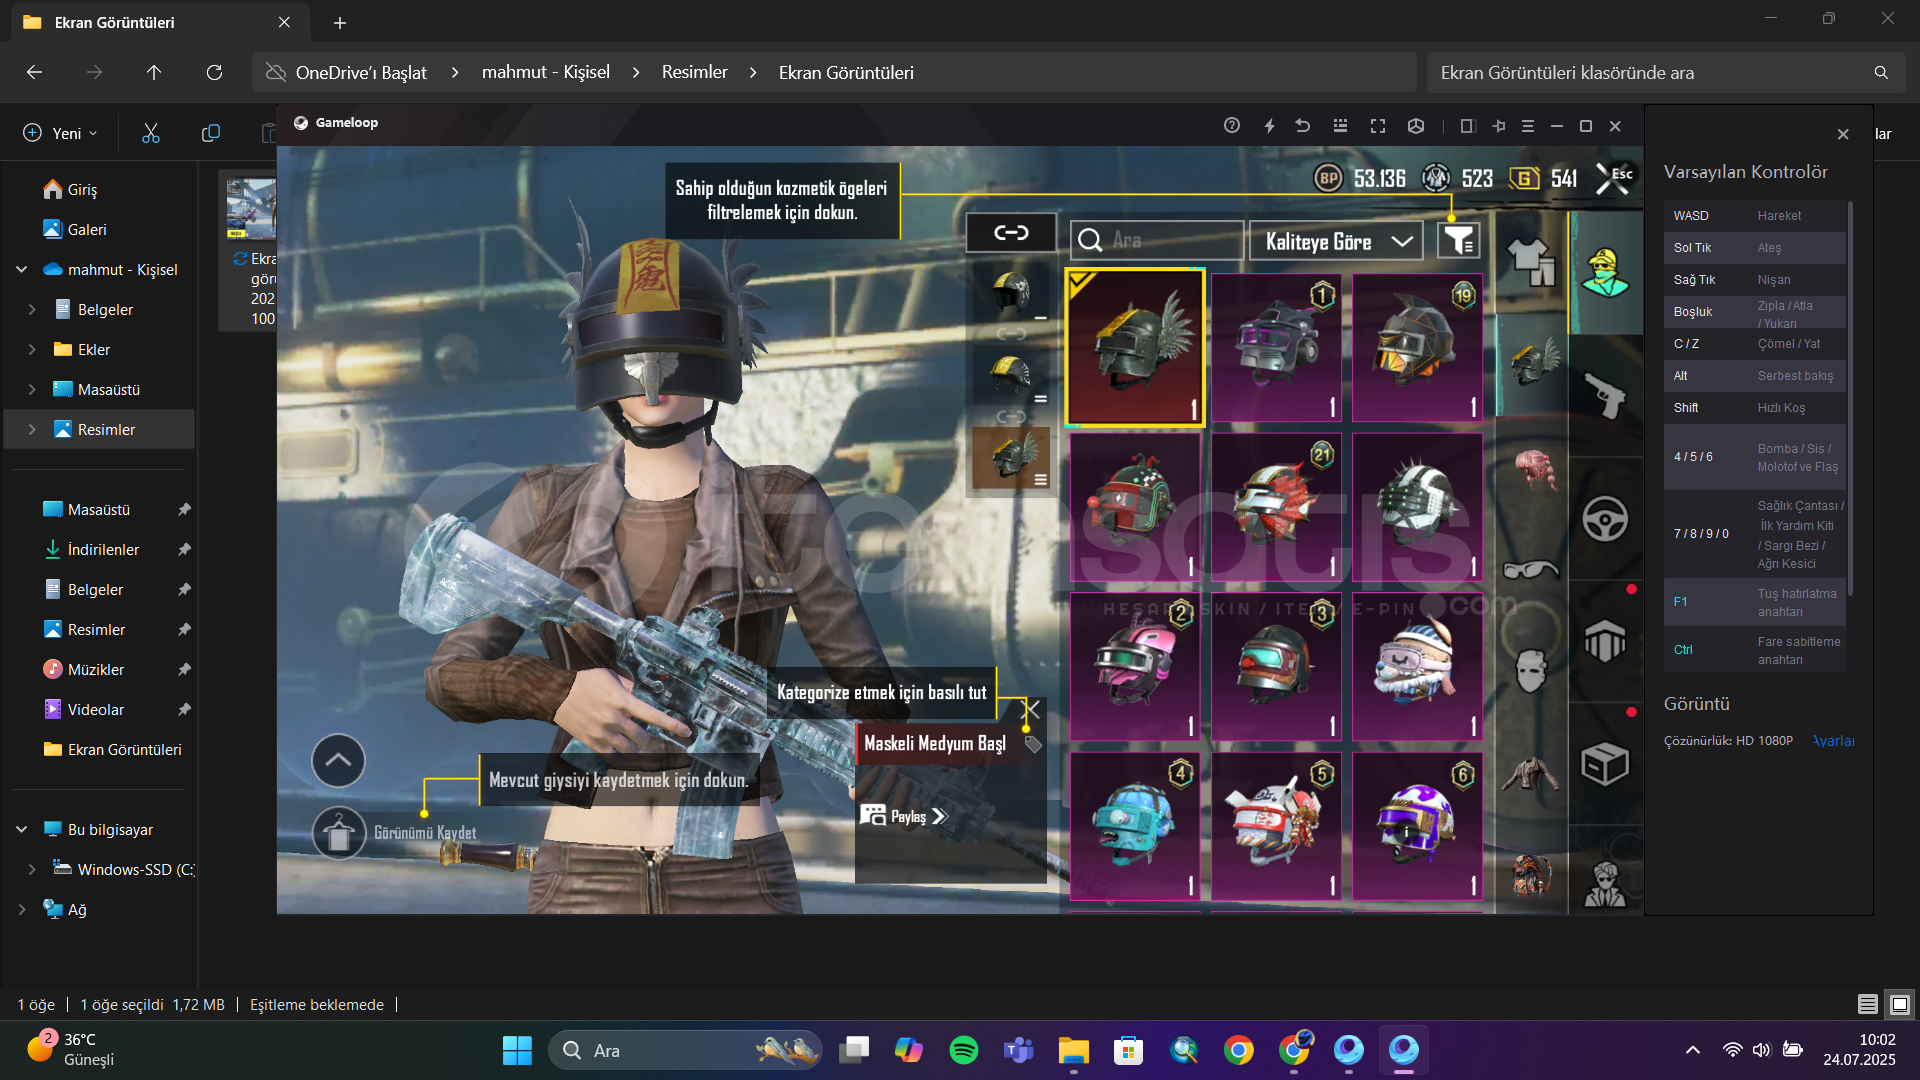The width and height of the screenshot is (1920, 1080).
Task: Toggle Gameloop side panel icon
Action: (1468, 126)
